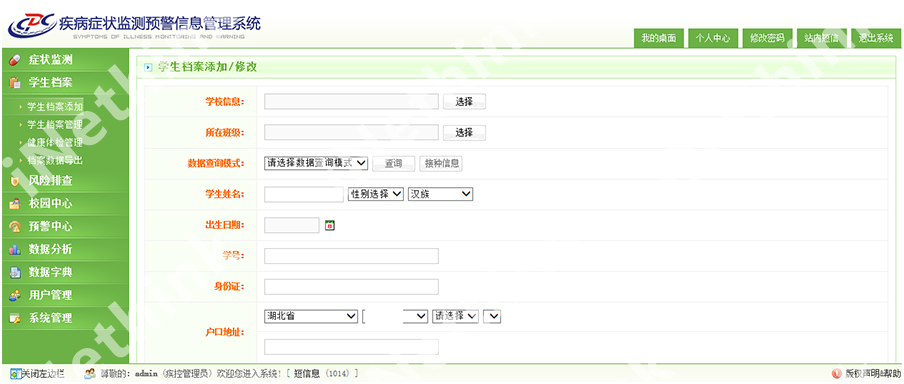Select 档案数据导出 submenu item

[x=55, y=160]
